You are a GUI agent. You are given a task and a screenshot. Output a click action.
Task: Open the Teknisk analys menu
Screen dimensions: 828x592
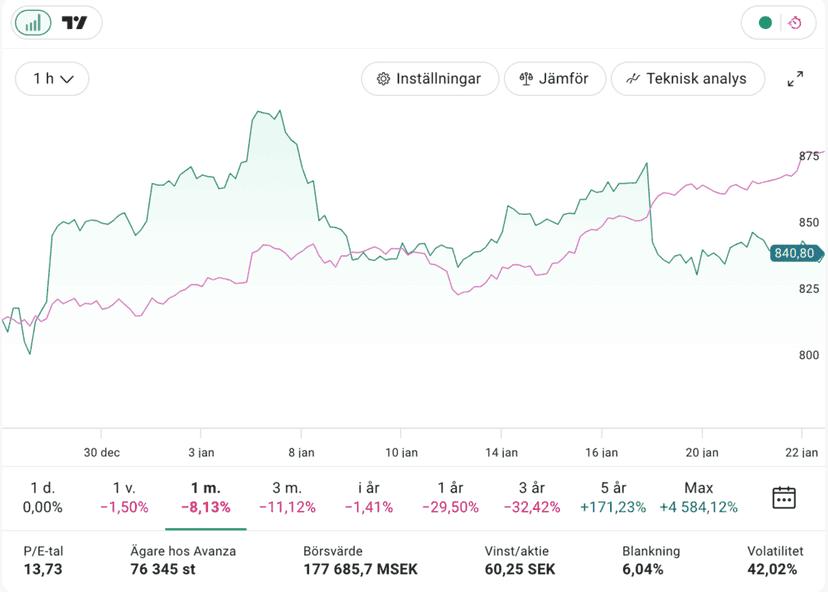coord(686,79)
